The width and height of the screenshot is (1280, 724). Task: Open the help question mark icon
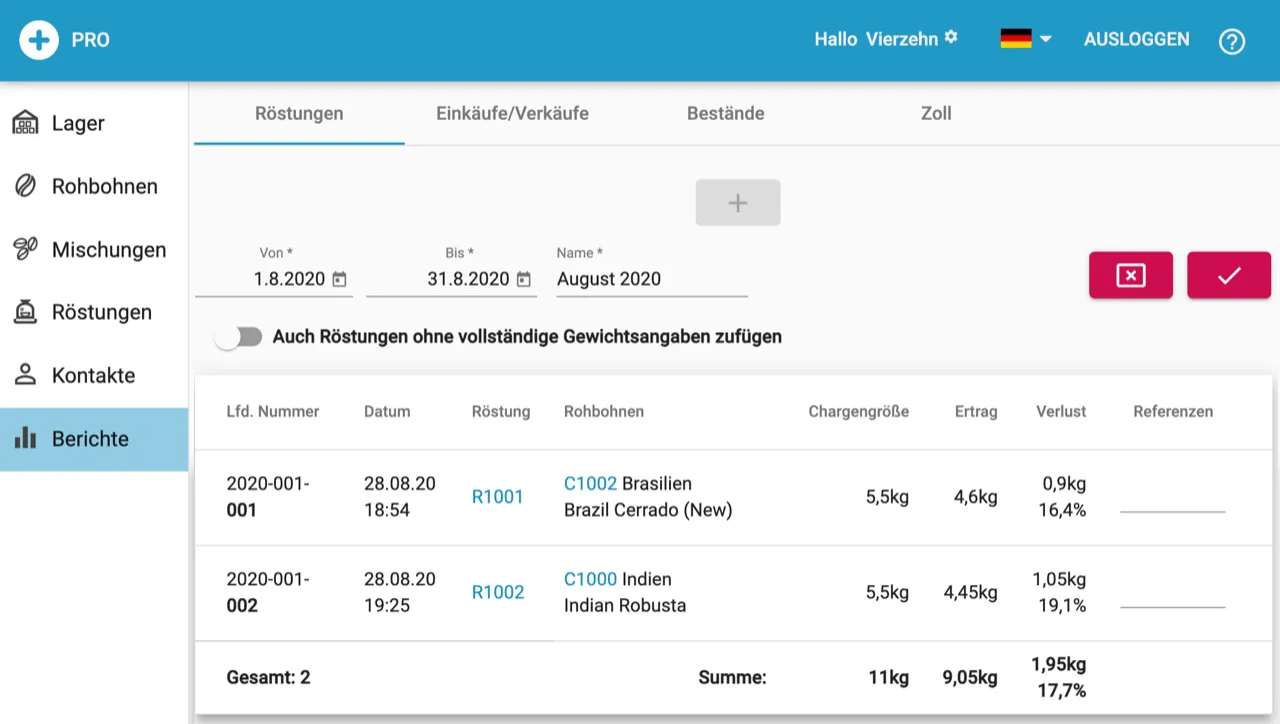coord(1231,41)
